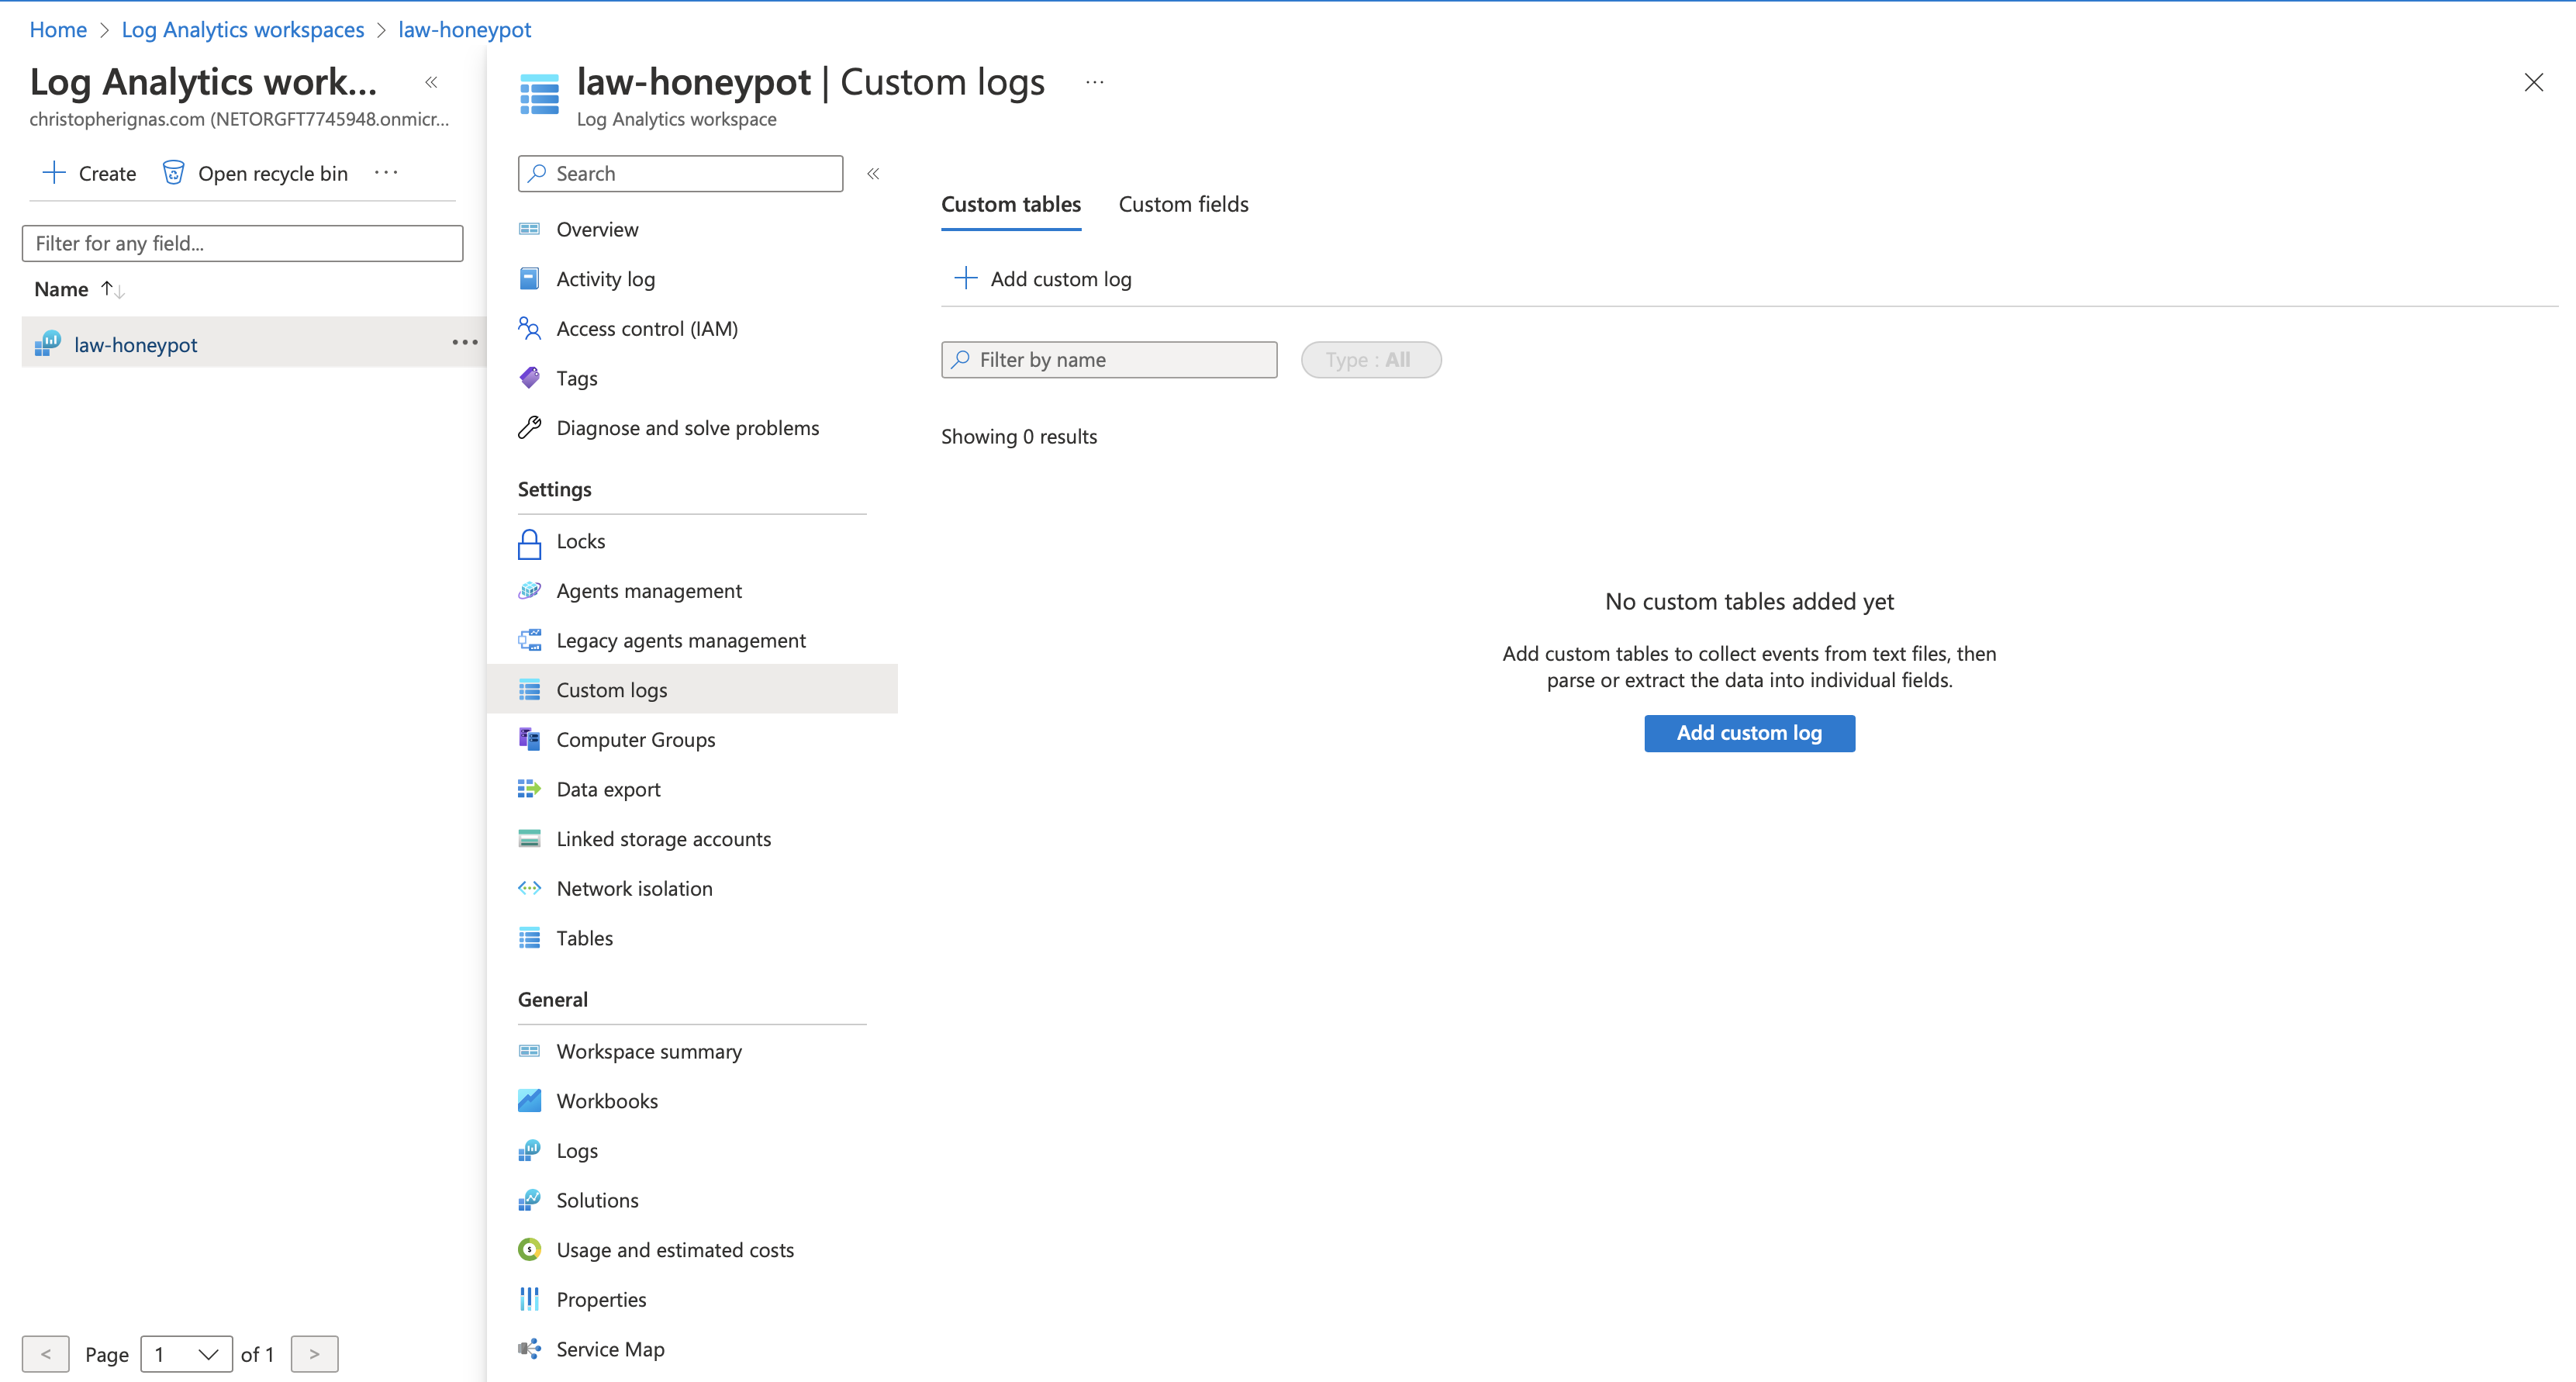This screenshot has height=1382, width=2576.
Task: Open more commands ellipsis beside Open recycle bin
Action: 386,173
